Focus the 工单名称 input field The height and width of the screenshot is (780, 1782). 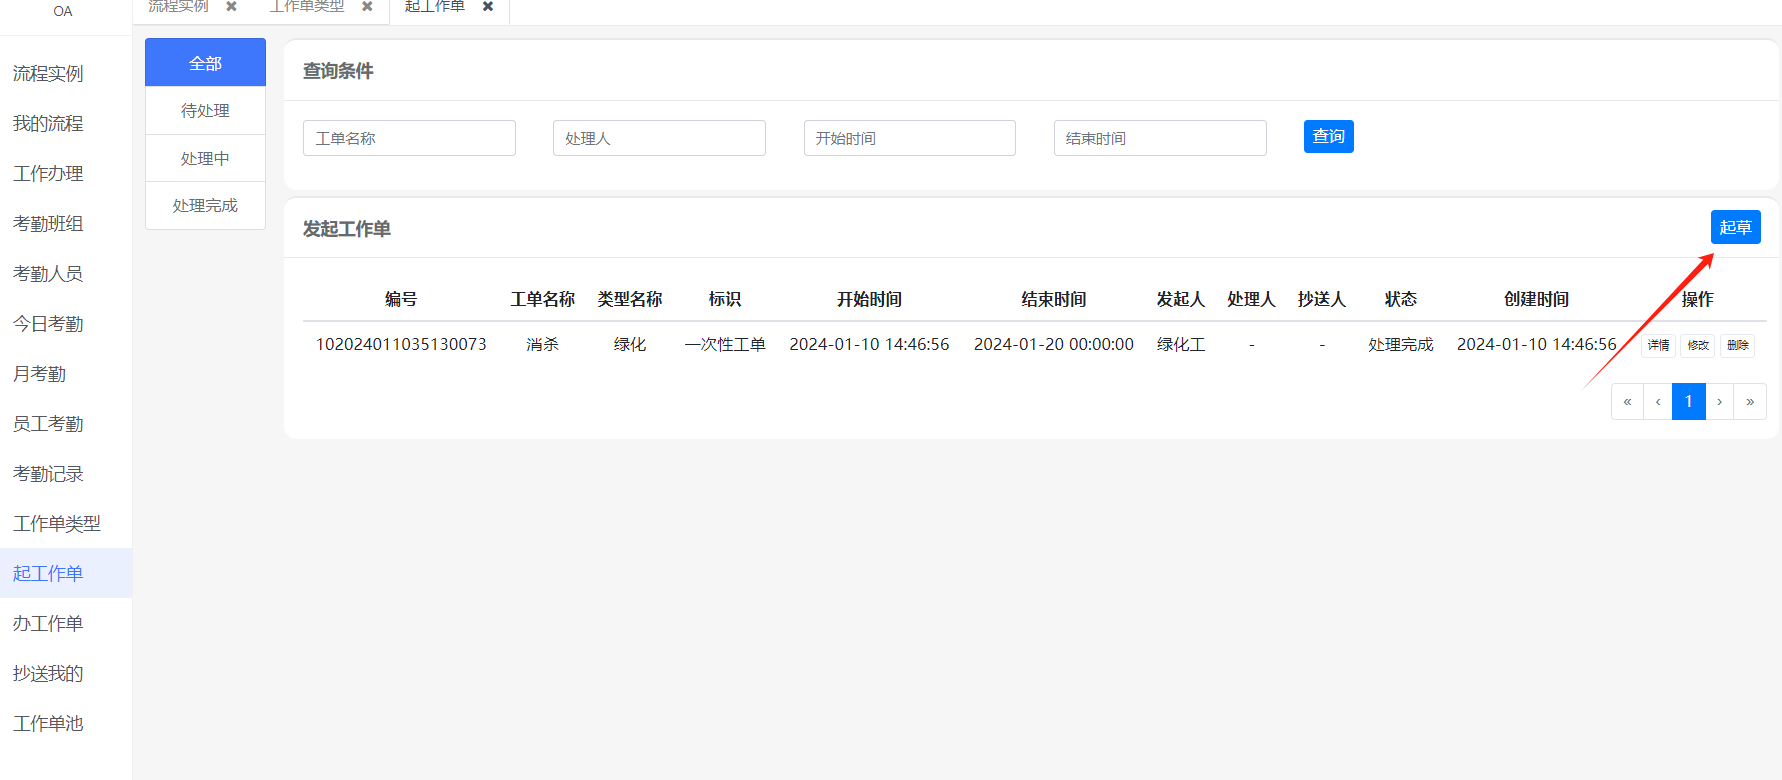click(409, 138)
